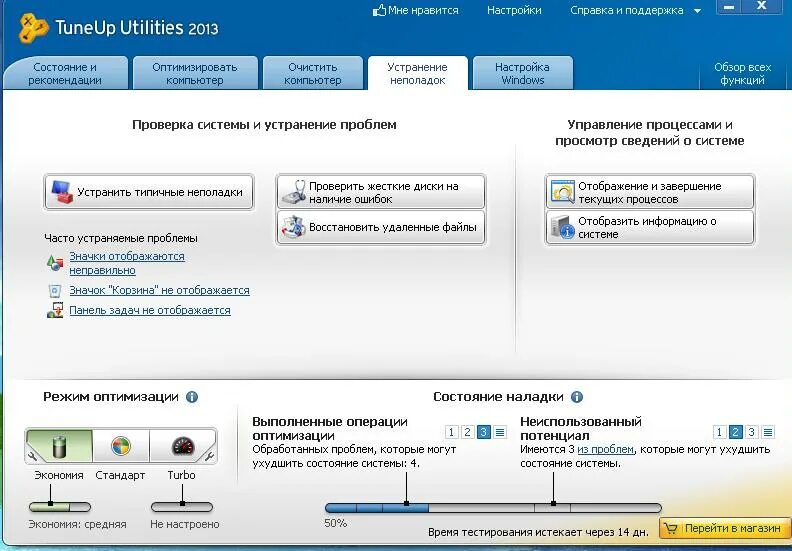Show page 3 of Неиспользованный потенциал
The width and height of the screenshot is (792, 551).
[752, 432]
